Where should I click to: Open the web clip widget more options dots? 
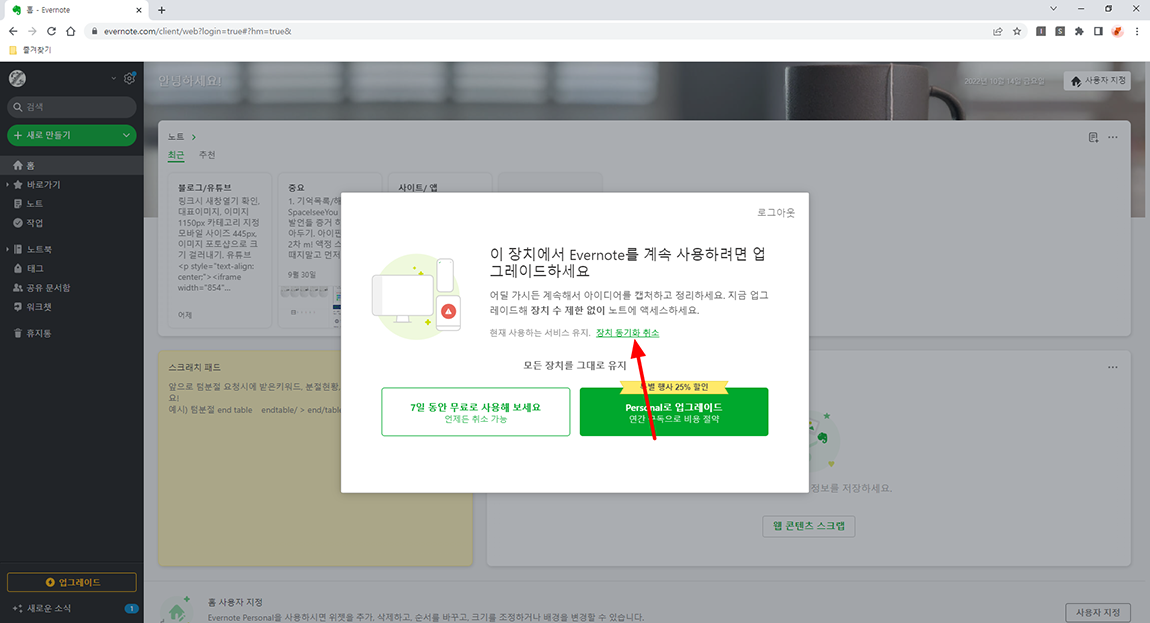coord(1113,368)
